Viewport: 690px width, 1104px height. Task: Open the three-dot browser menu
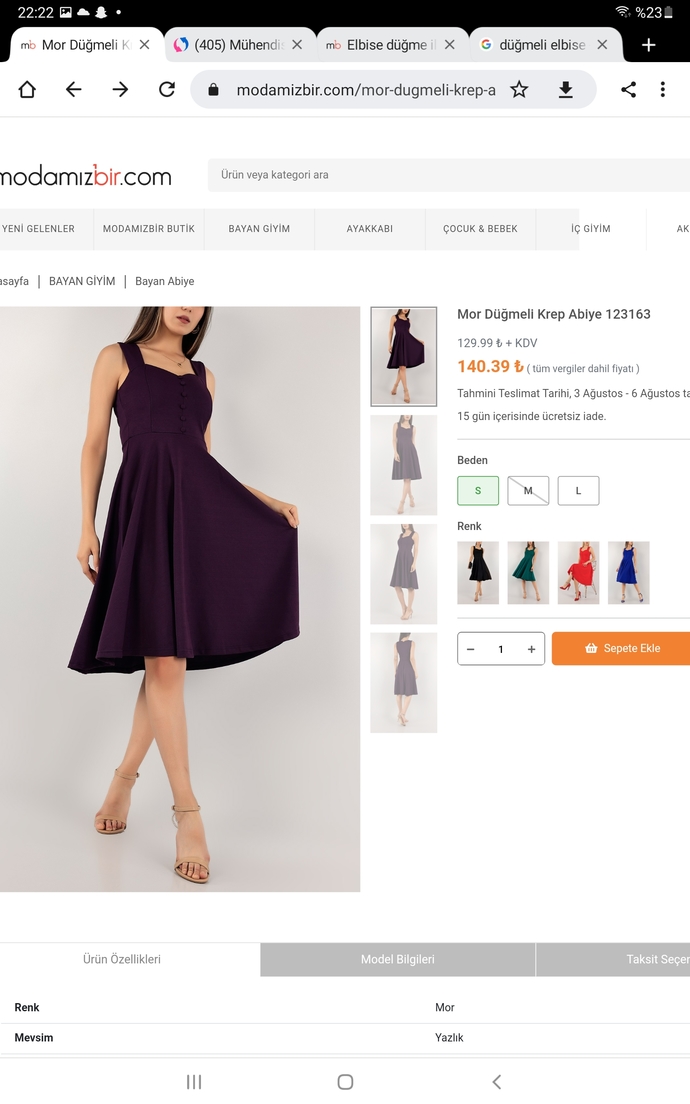click(x=663, y=89)
